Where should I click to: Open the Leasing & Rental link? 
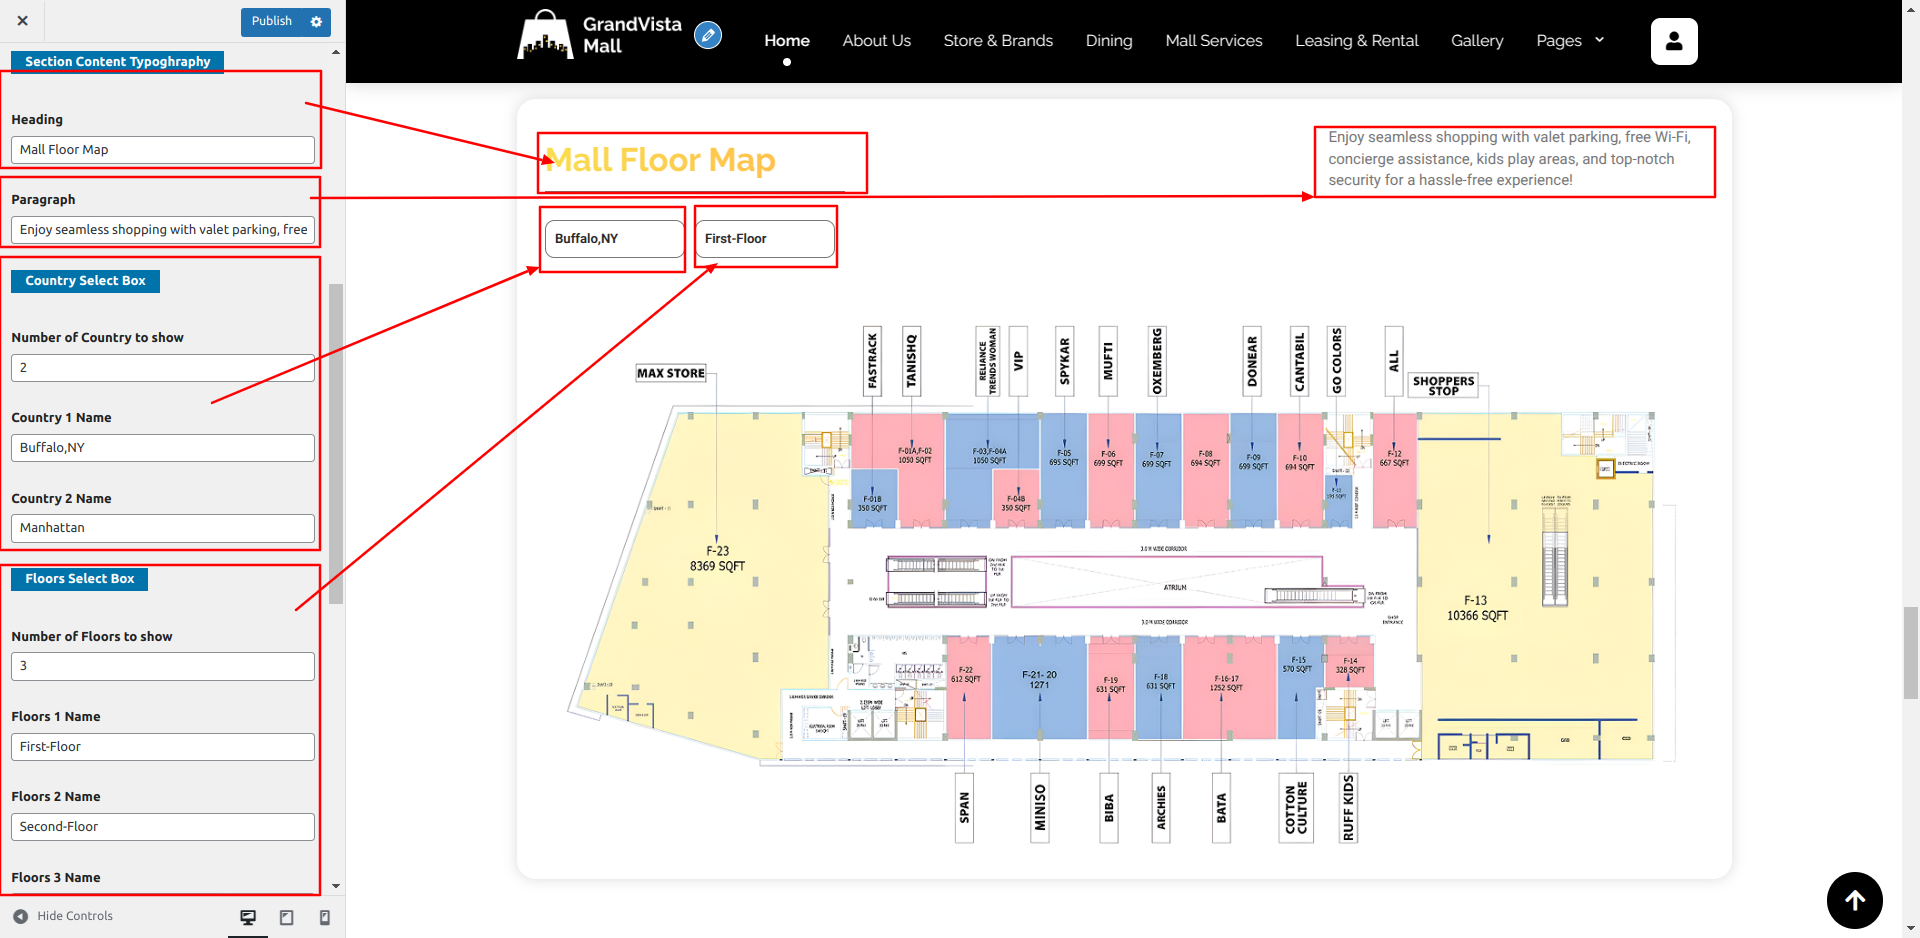coord(1356,41)
